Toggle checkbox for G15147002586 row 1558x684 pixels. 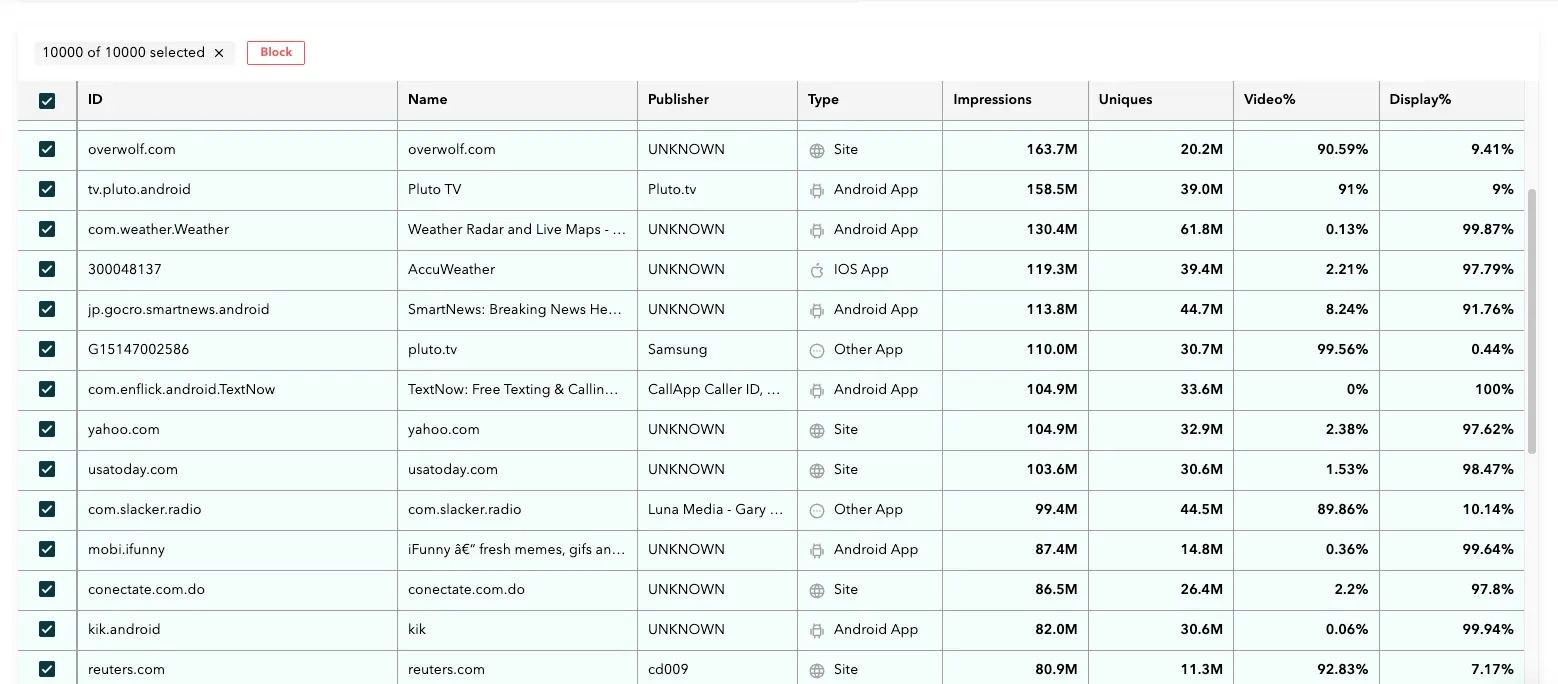(47, 349)
